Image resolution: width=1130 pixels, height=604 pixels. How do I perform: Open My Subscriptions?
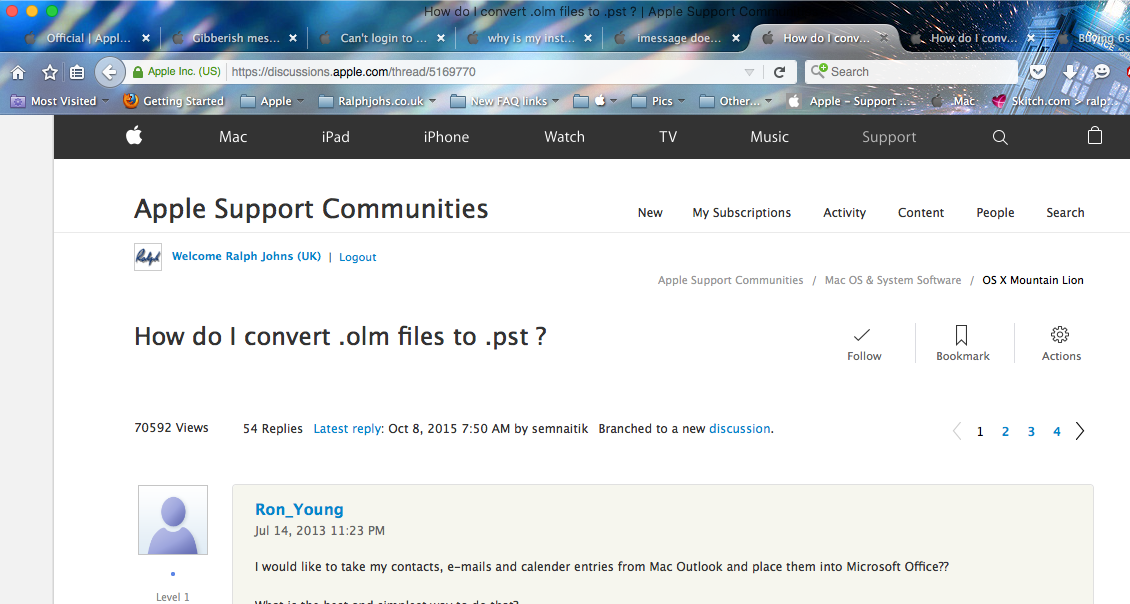[742, 213]
